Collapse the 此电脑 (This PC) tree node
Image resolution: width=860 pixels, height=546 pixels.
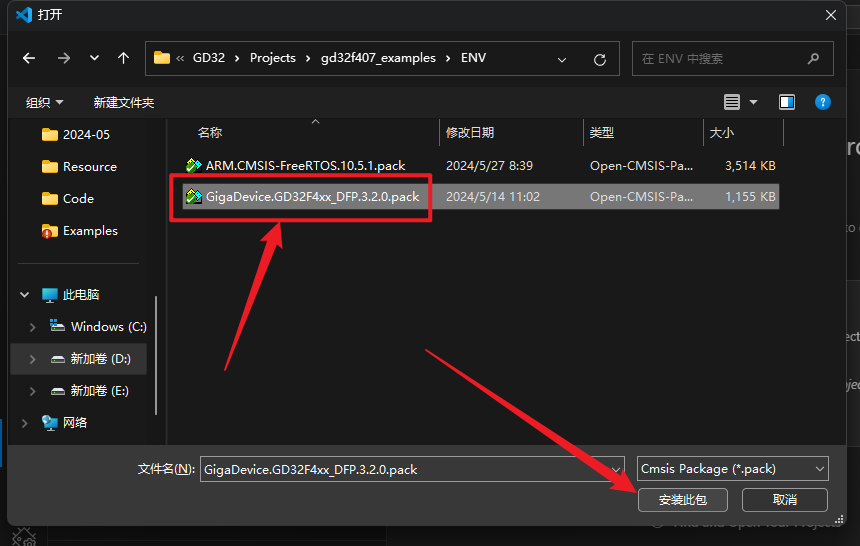[25, 295]
